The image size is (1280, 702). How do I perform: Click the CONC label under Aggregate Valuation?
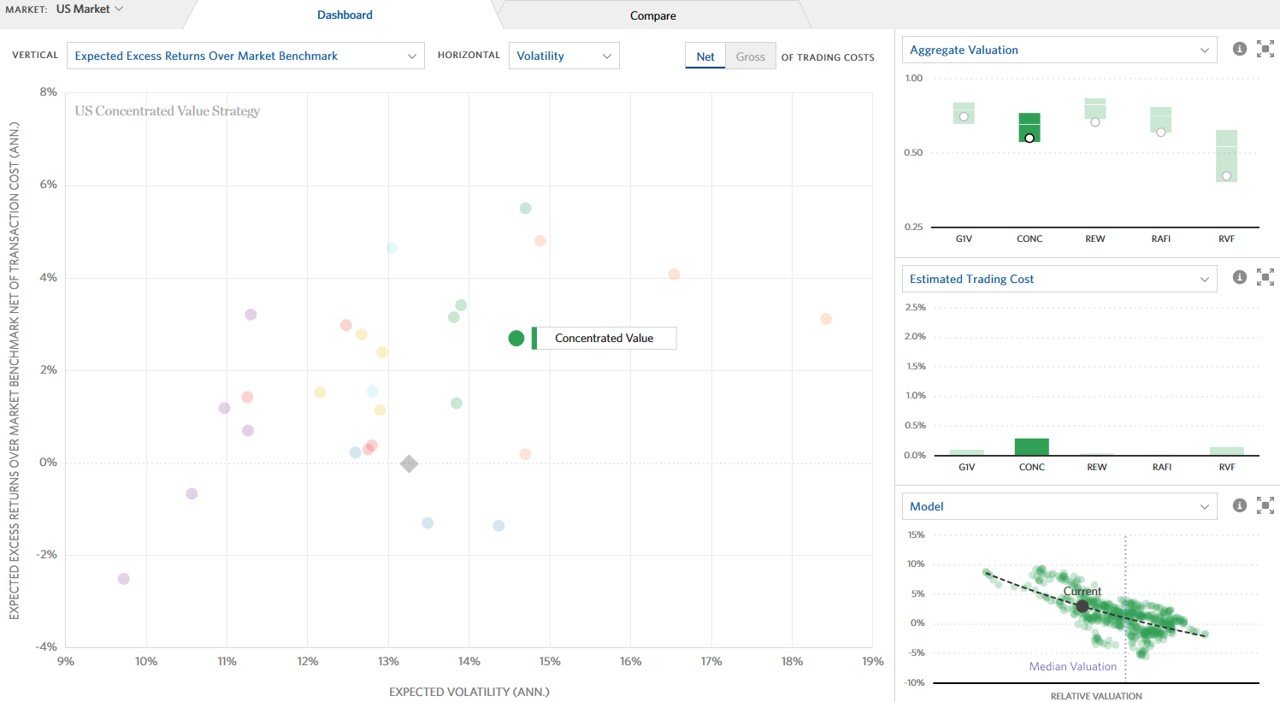tap(1029, 239)
